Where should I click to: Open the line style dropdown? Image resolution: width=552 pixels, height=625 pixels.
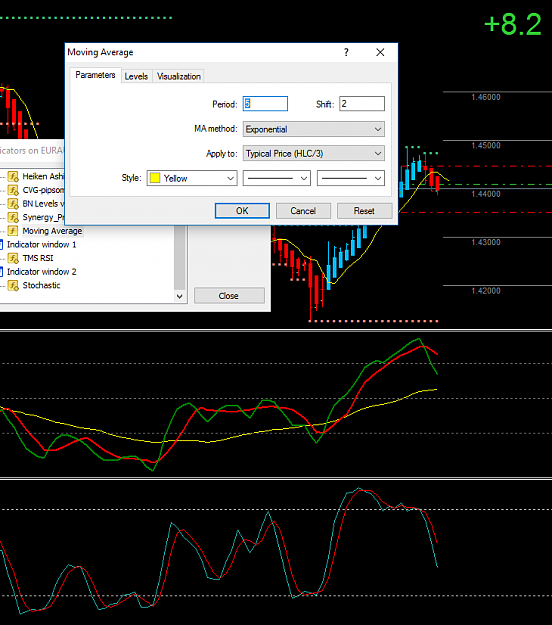pyautogui.click(x=277, y=178)
